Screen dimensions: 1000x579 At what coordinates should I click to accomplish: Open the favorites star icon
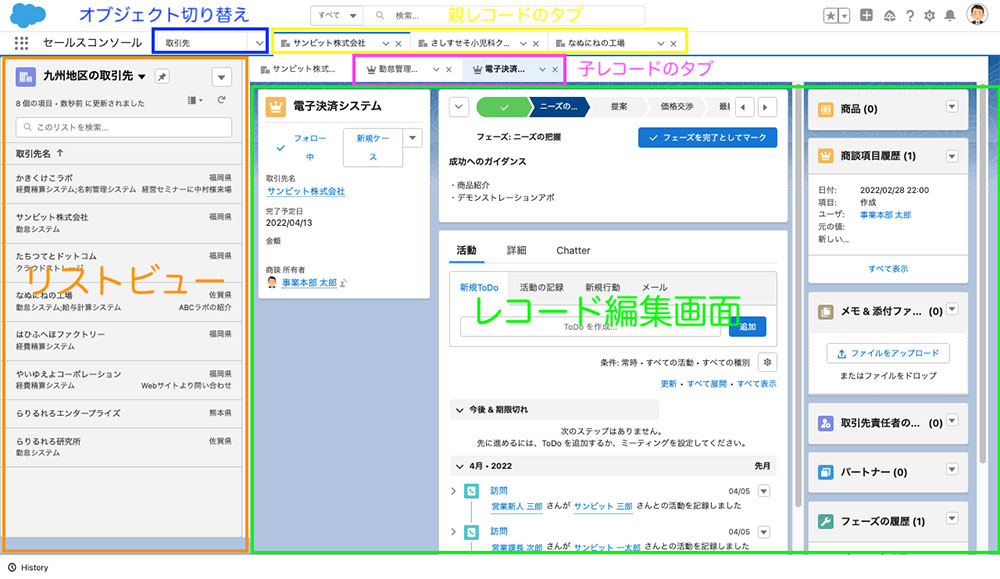830,16
